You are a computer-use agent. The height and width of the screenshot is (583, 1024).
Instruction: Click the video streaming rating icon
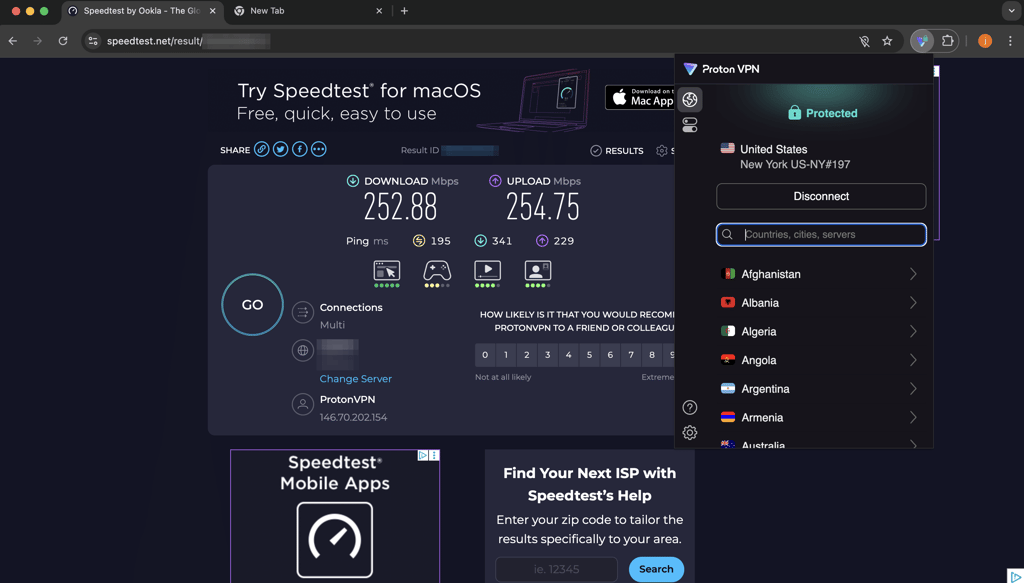(x=487, y=273)
